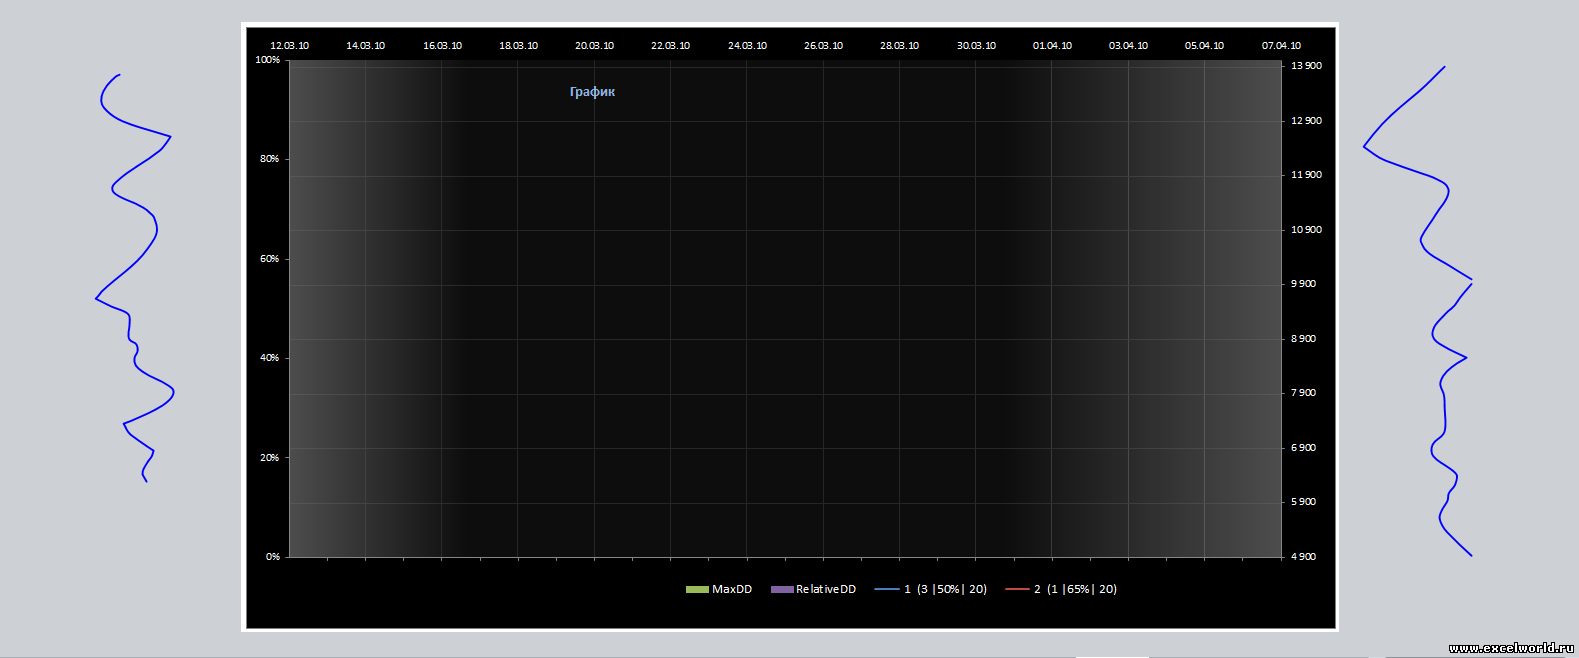This screenshot has width=1579, height=658.
Task: Select the 13 900 right axis value
Action: click(1306, 66)
